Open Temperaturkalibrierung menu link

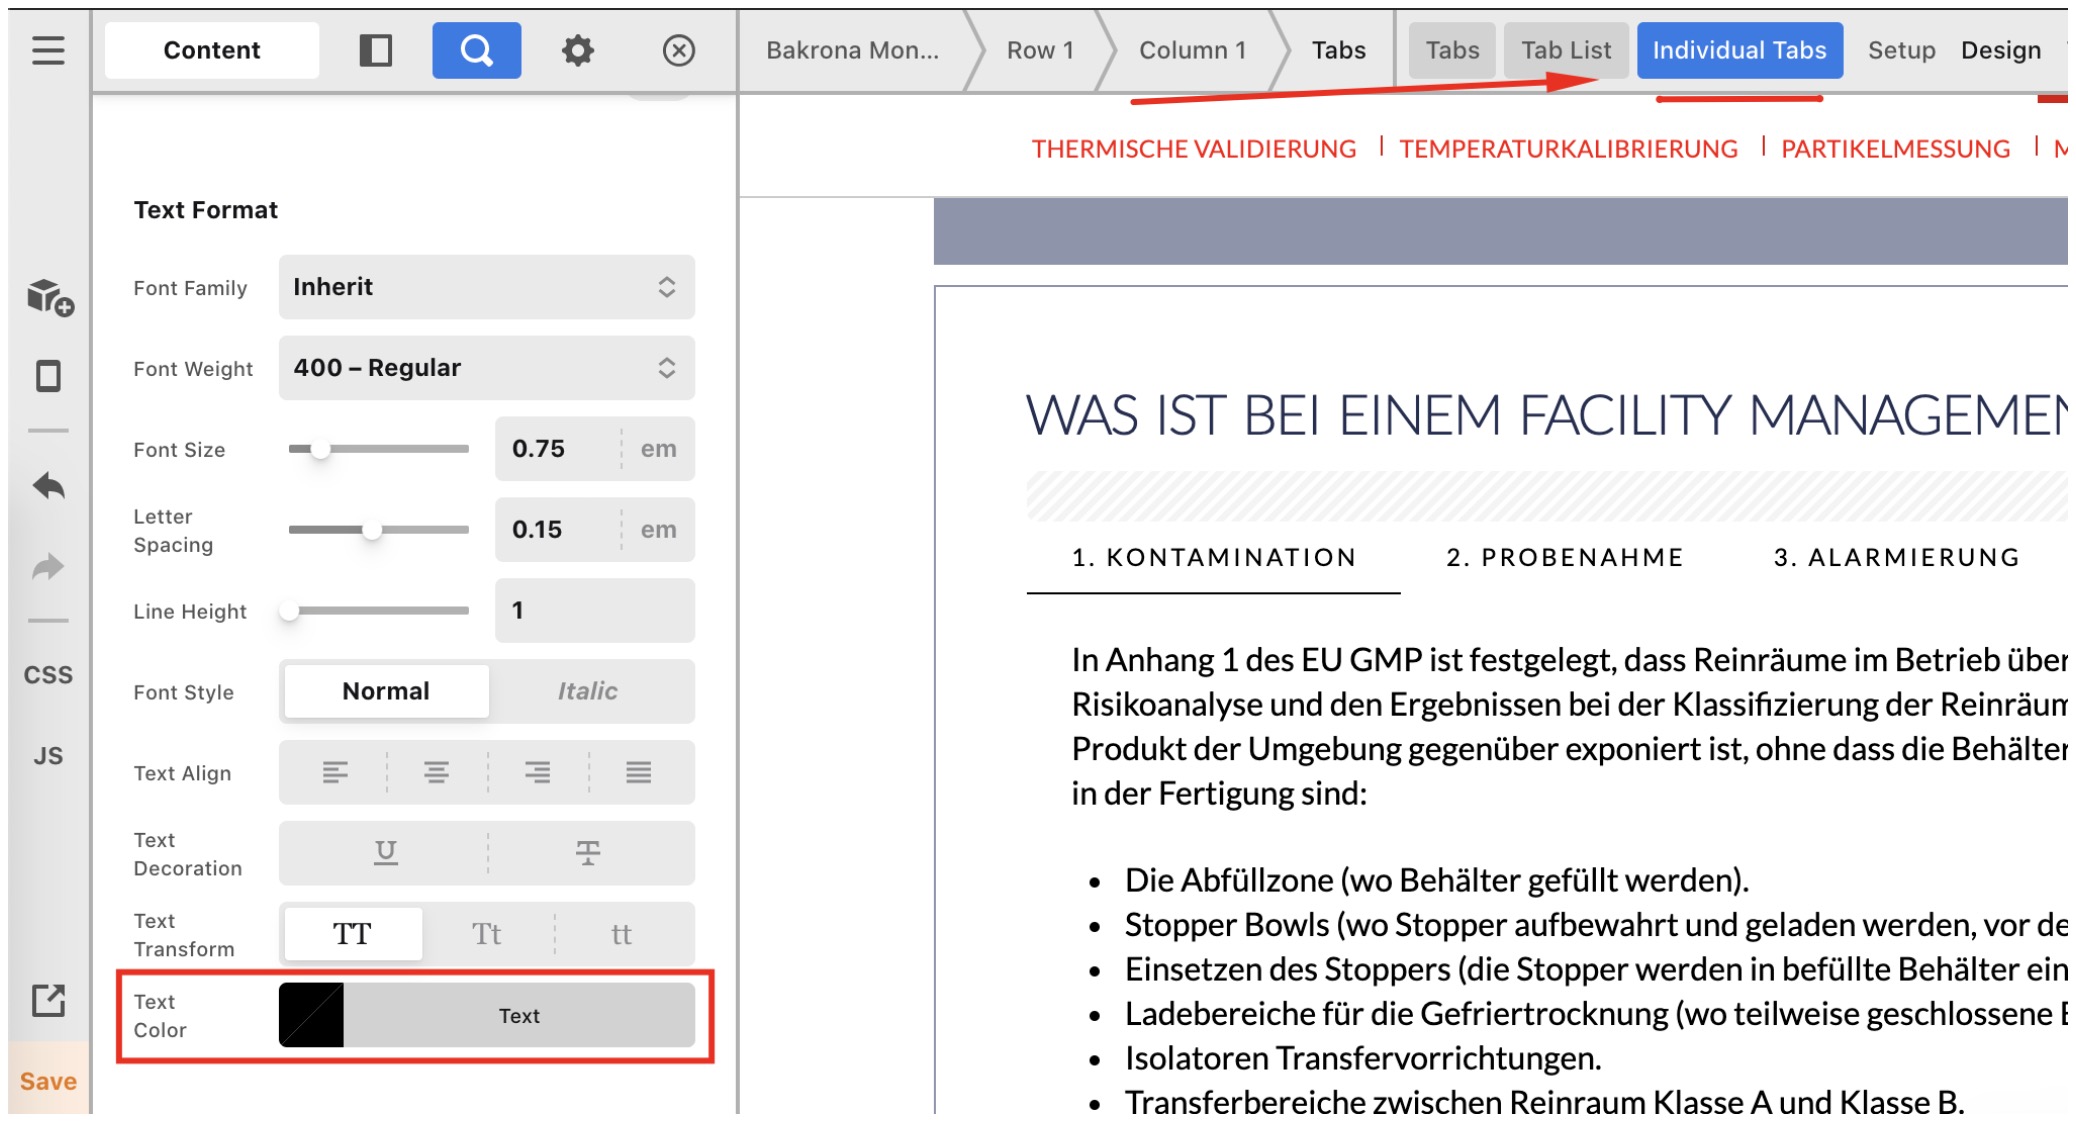[1568, 149]
